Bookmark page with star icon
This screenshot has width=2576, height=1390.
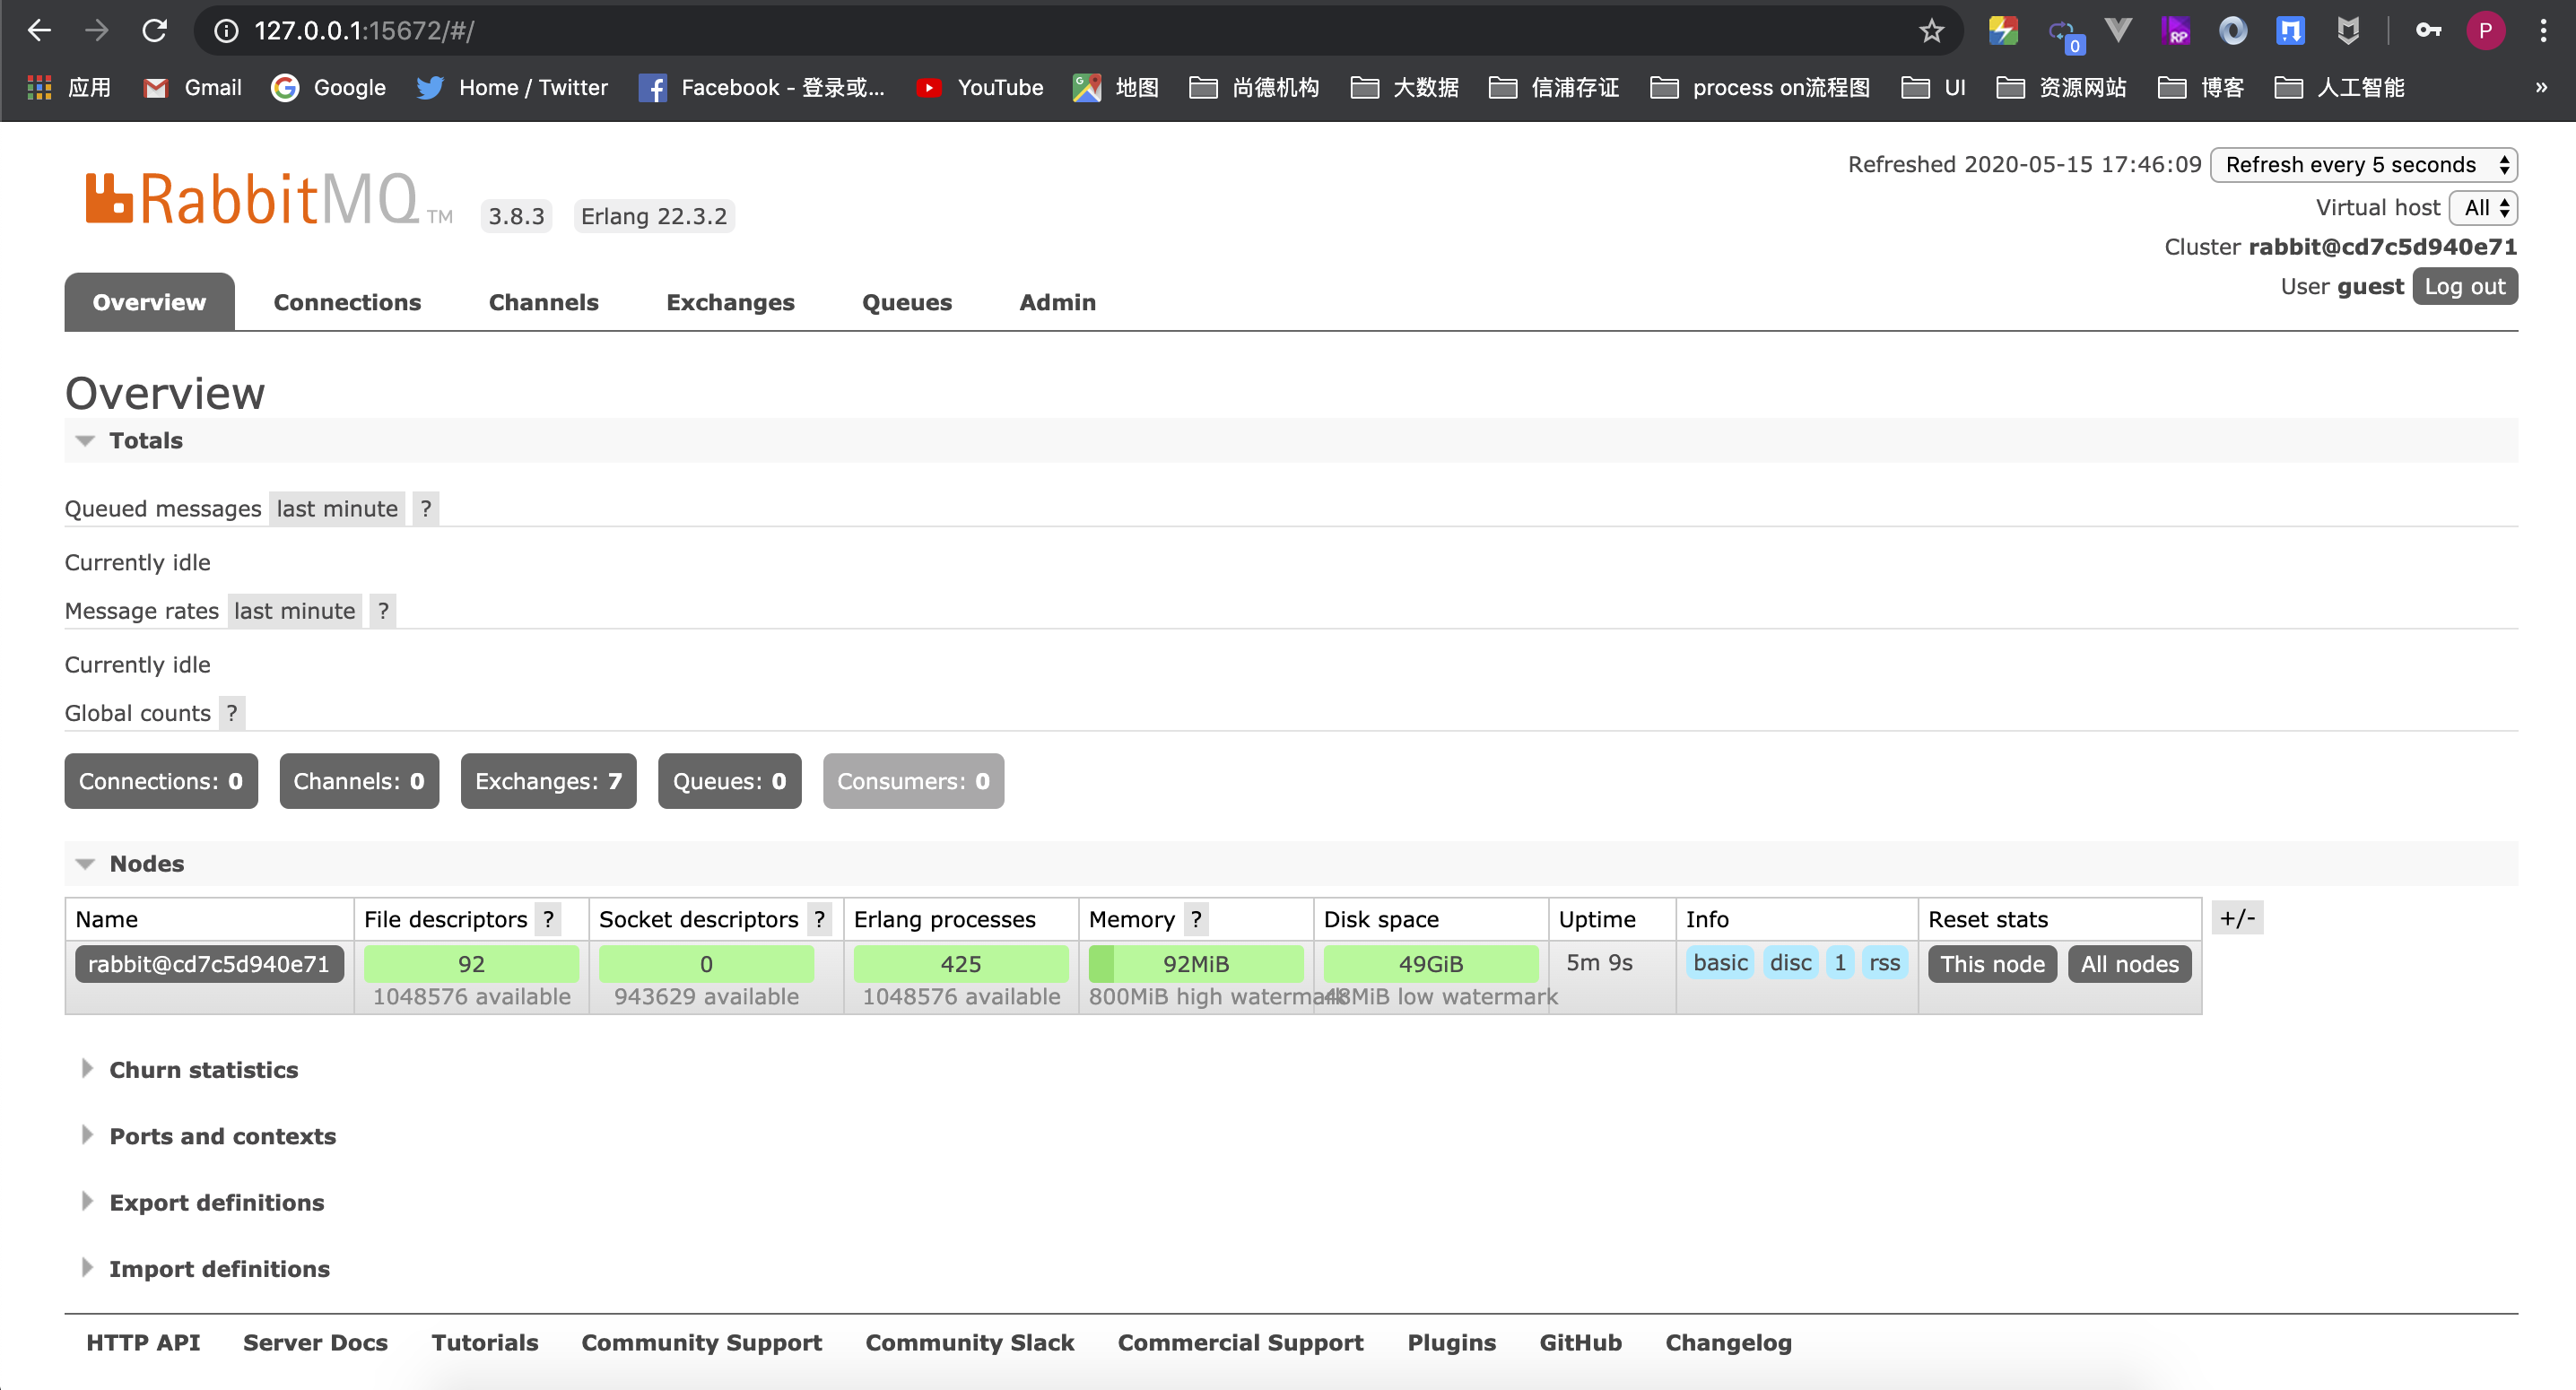click(x=1931, y=30)
